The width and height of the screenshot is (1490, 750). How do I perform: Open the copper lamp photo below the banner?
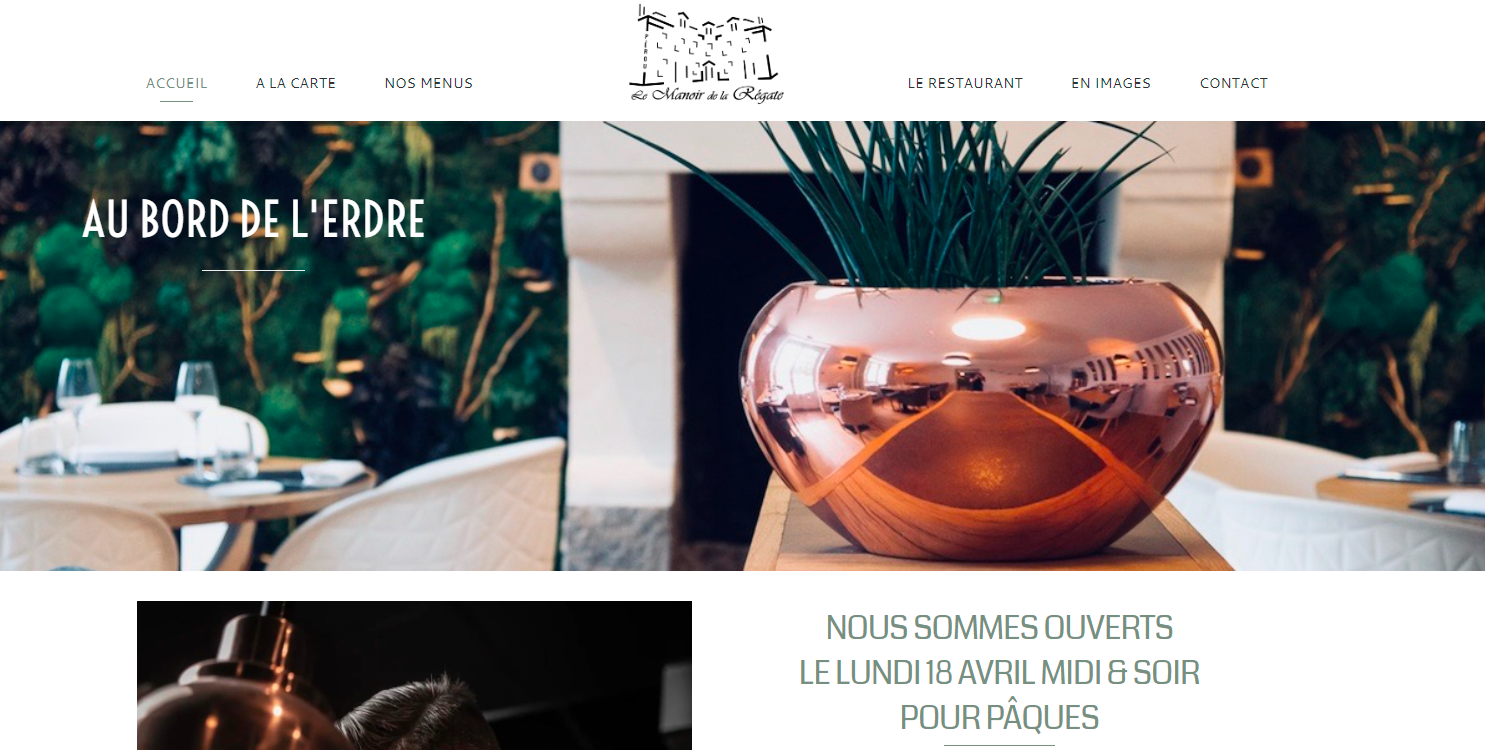click(414, 675)
